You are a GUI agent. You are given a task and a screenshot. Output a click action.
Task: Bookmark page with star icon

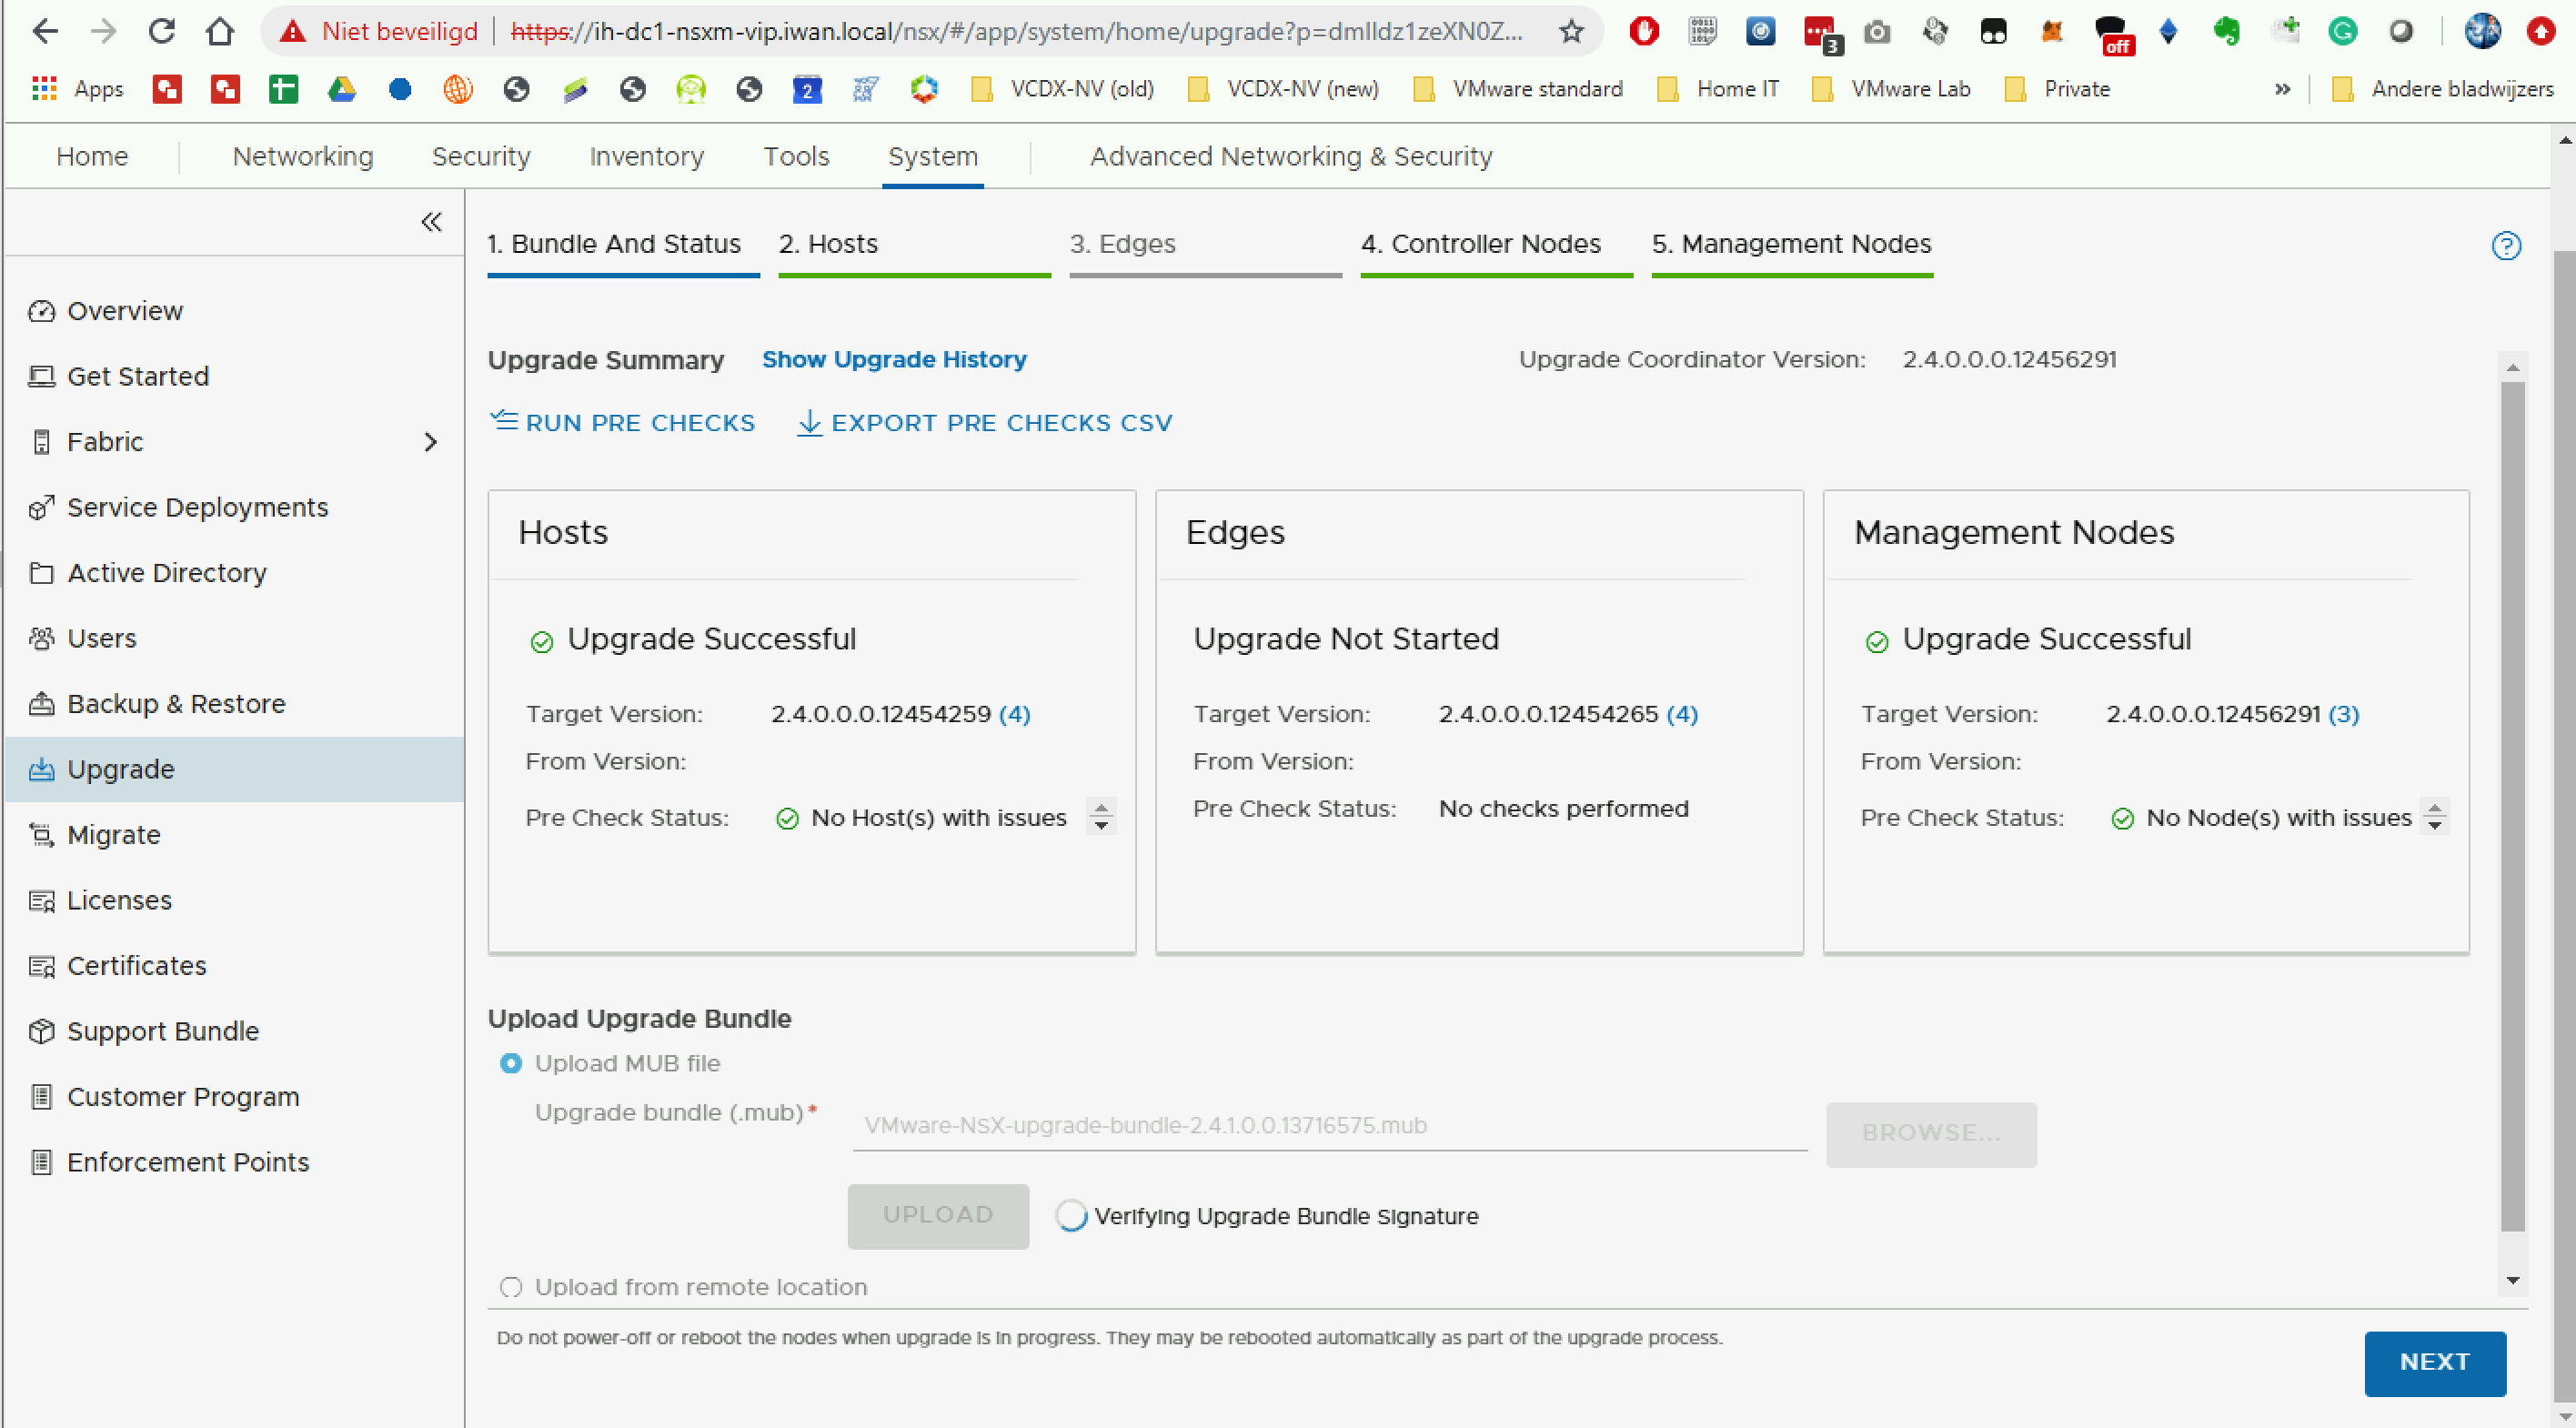[x=1571, y=32]
